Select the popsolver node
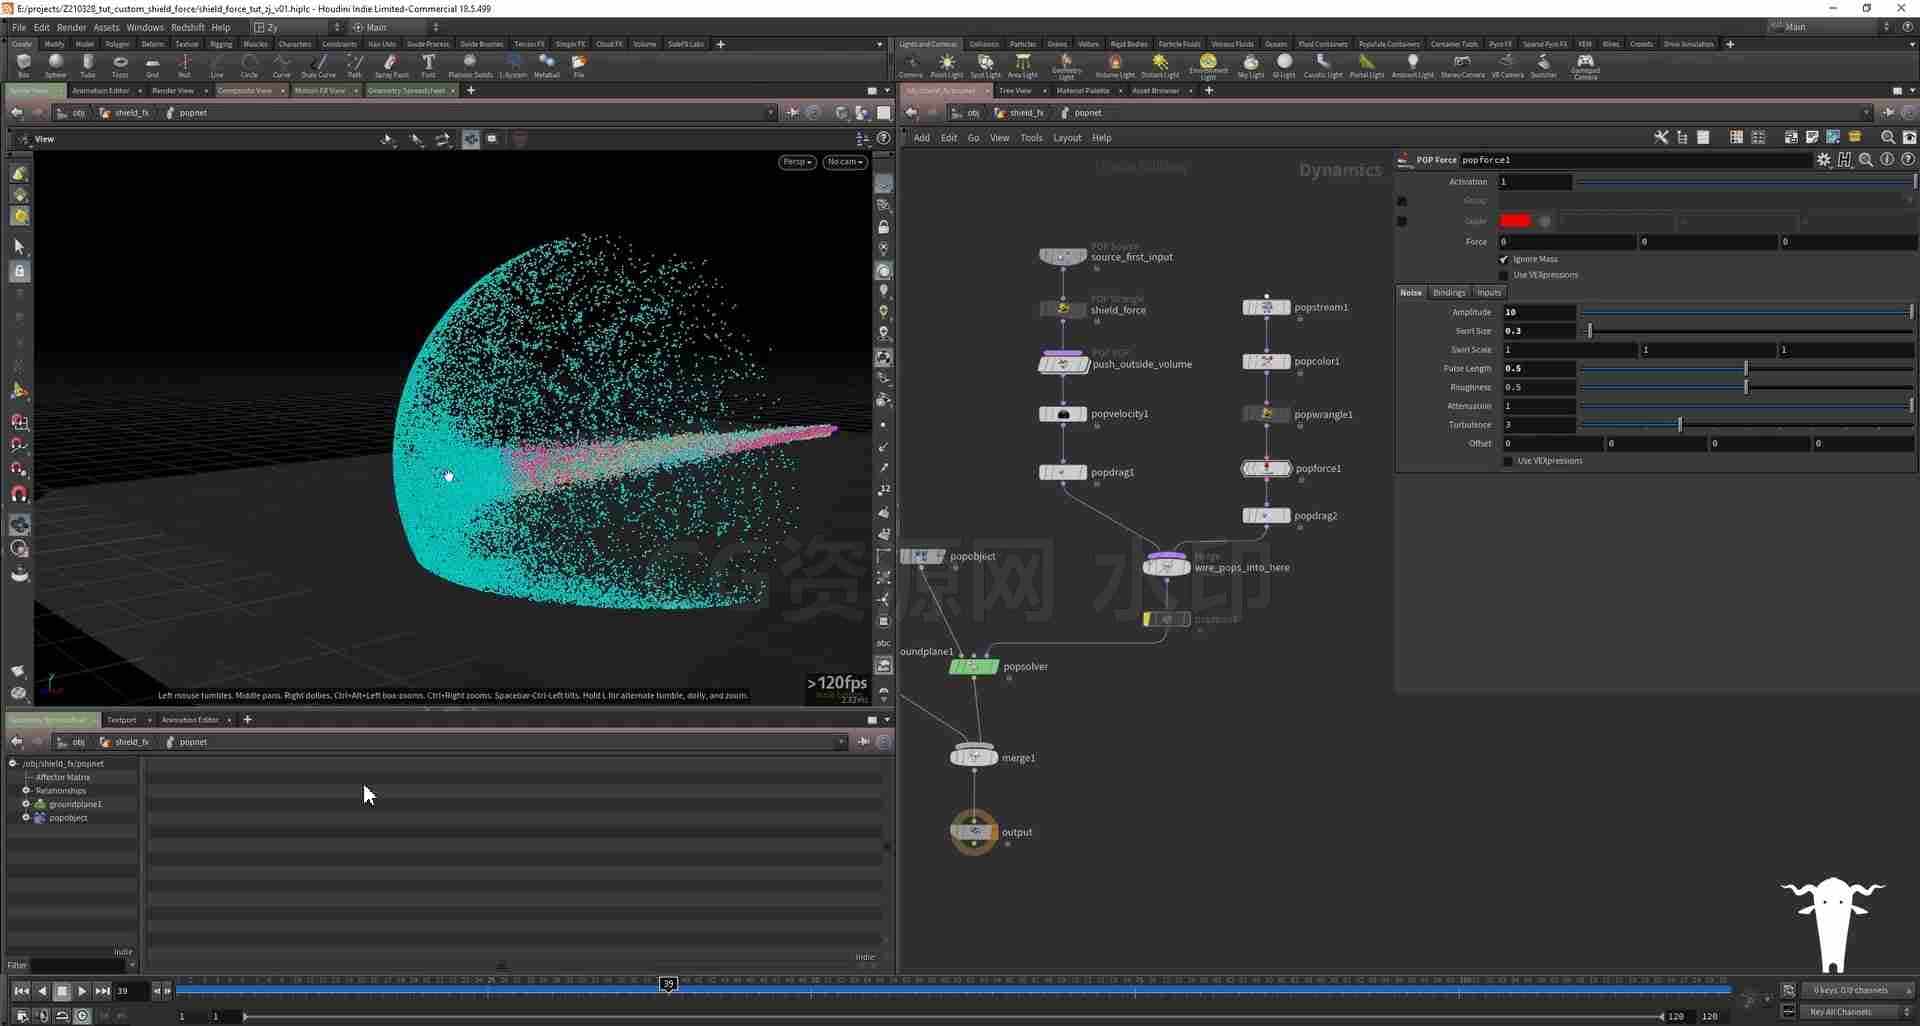Viewport: 1920px width, 1026px height. pyautogui.click(x=974, y=666)
